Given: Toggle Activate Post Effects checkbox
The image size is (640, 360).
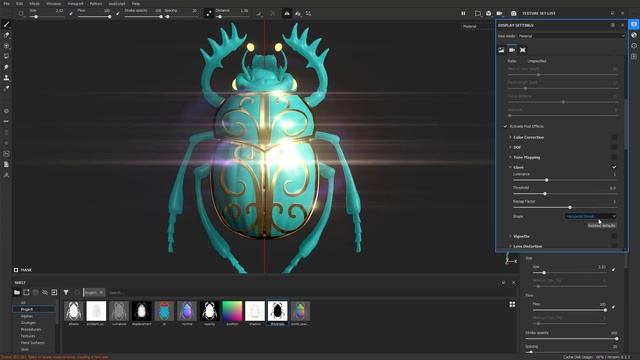Looking at the screenshot, I should tap(505, 127).
